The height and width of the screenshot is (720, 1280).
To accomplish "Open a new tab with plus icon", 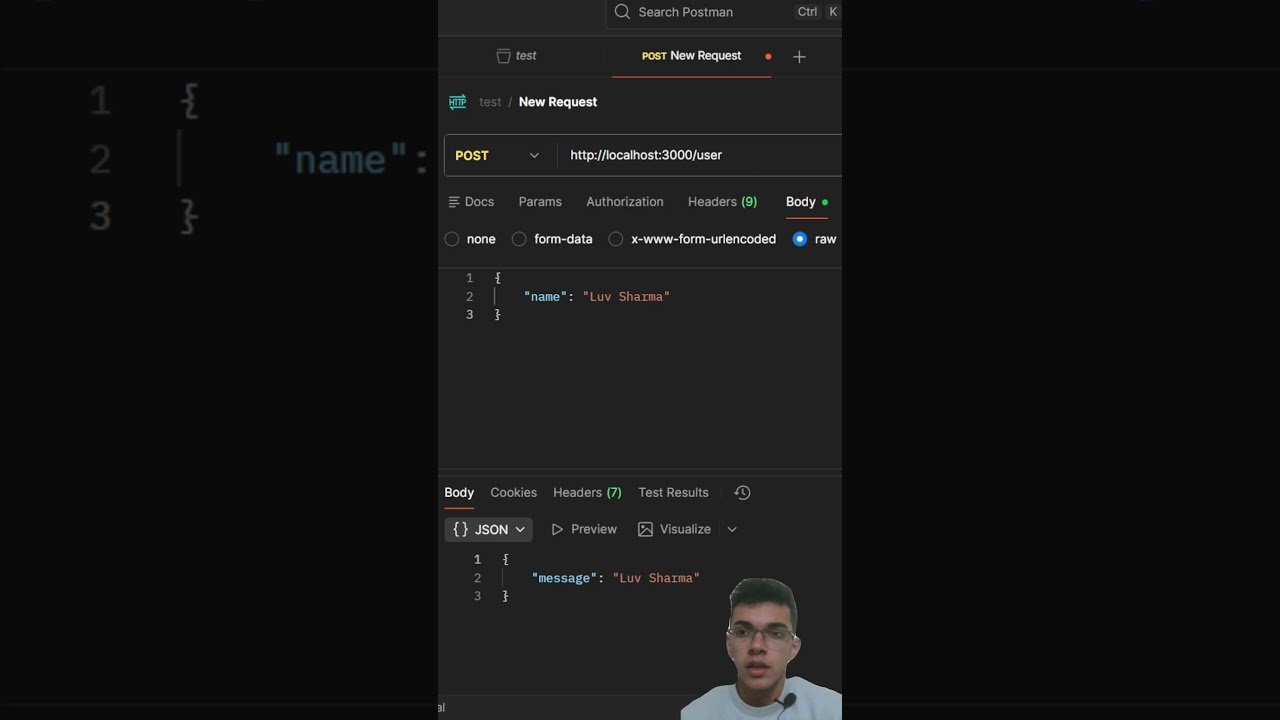I will [x=799, y=57].
